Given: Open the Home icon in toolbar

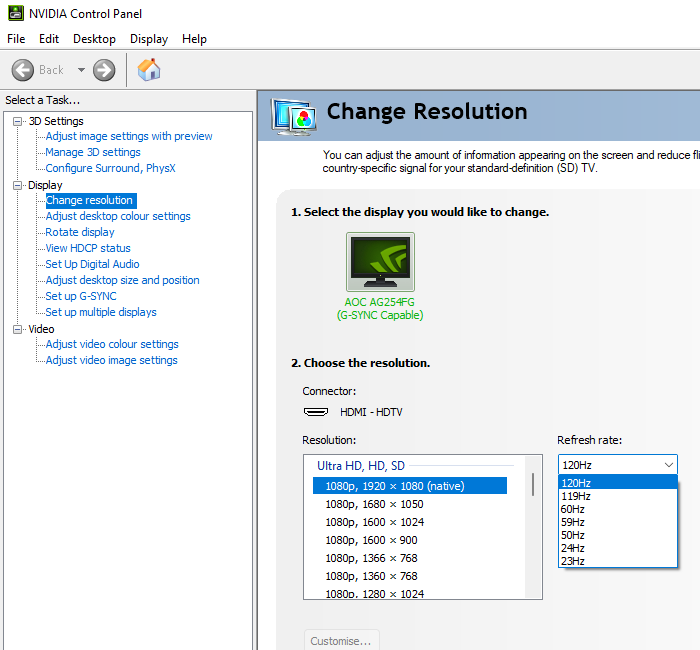Looking at the screenshot, I should [149, 70].
